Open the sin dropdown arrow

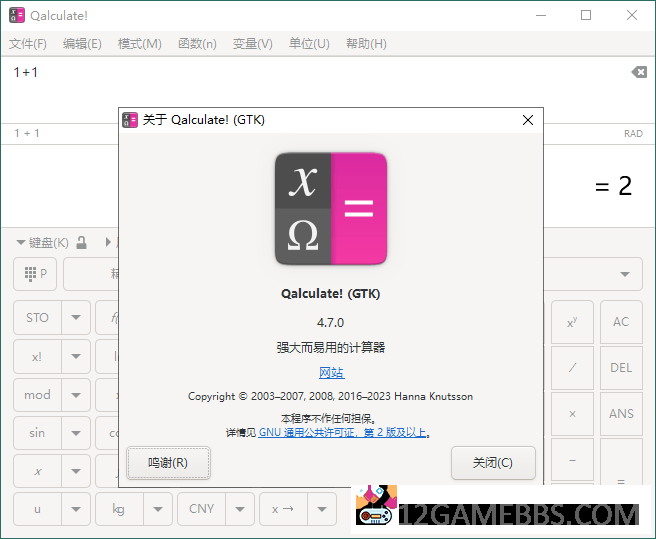pos(76,433)
